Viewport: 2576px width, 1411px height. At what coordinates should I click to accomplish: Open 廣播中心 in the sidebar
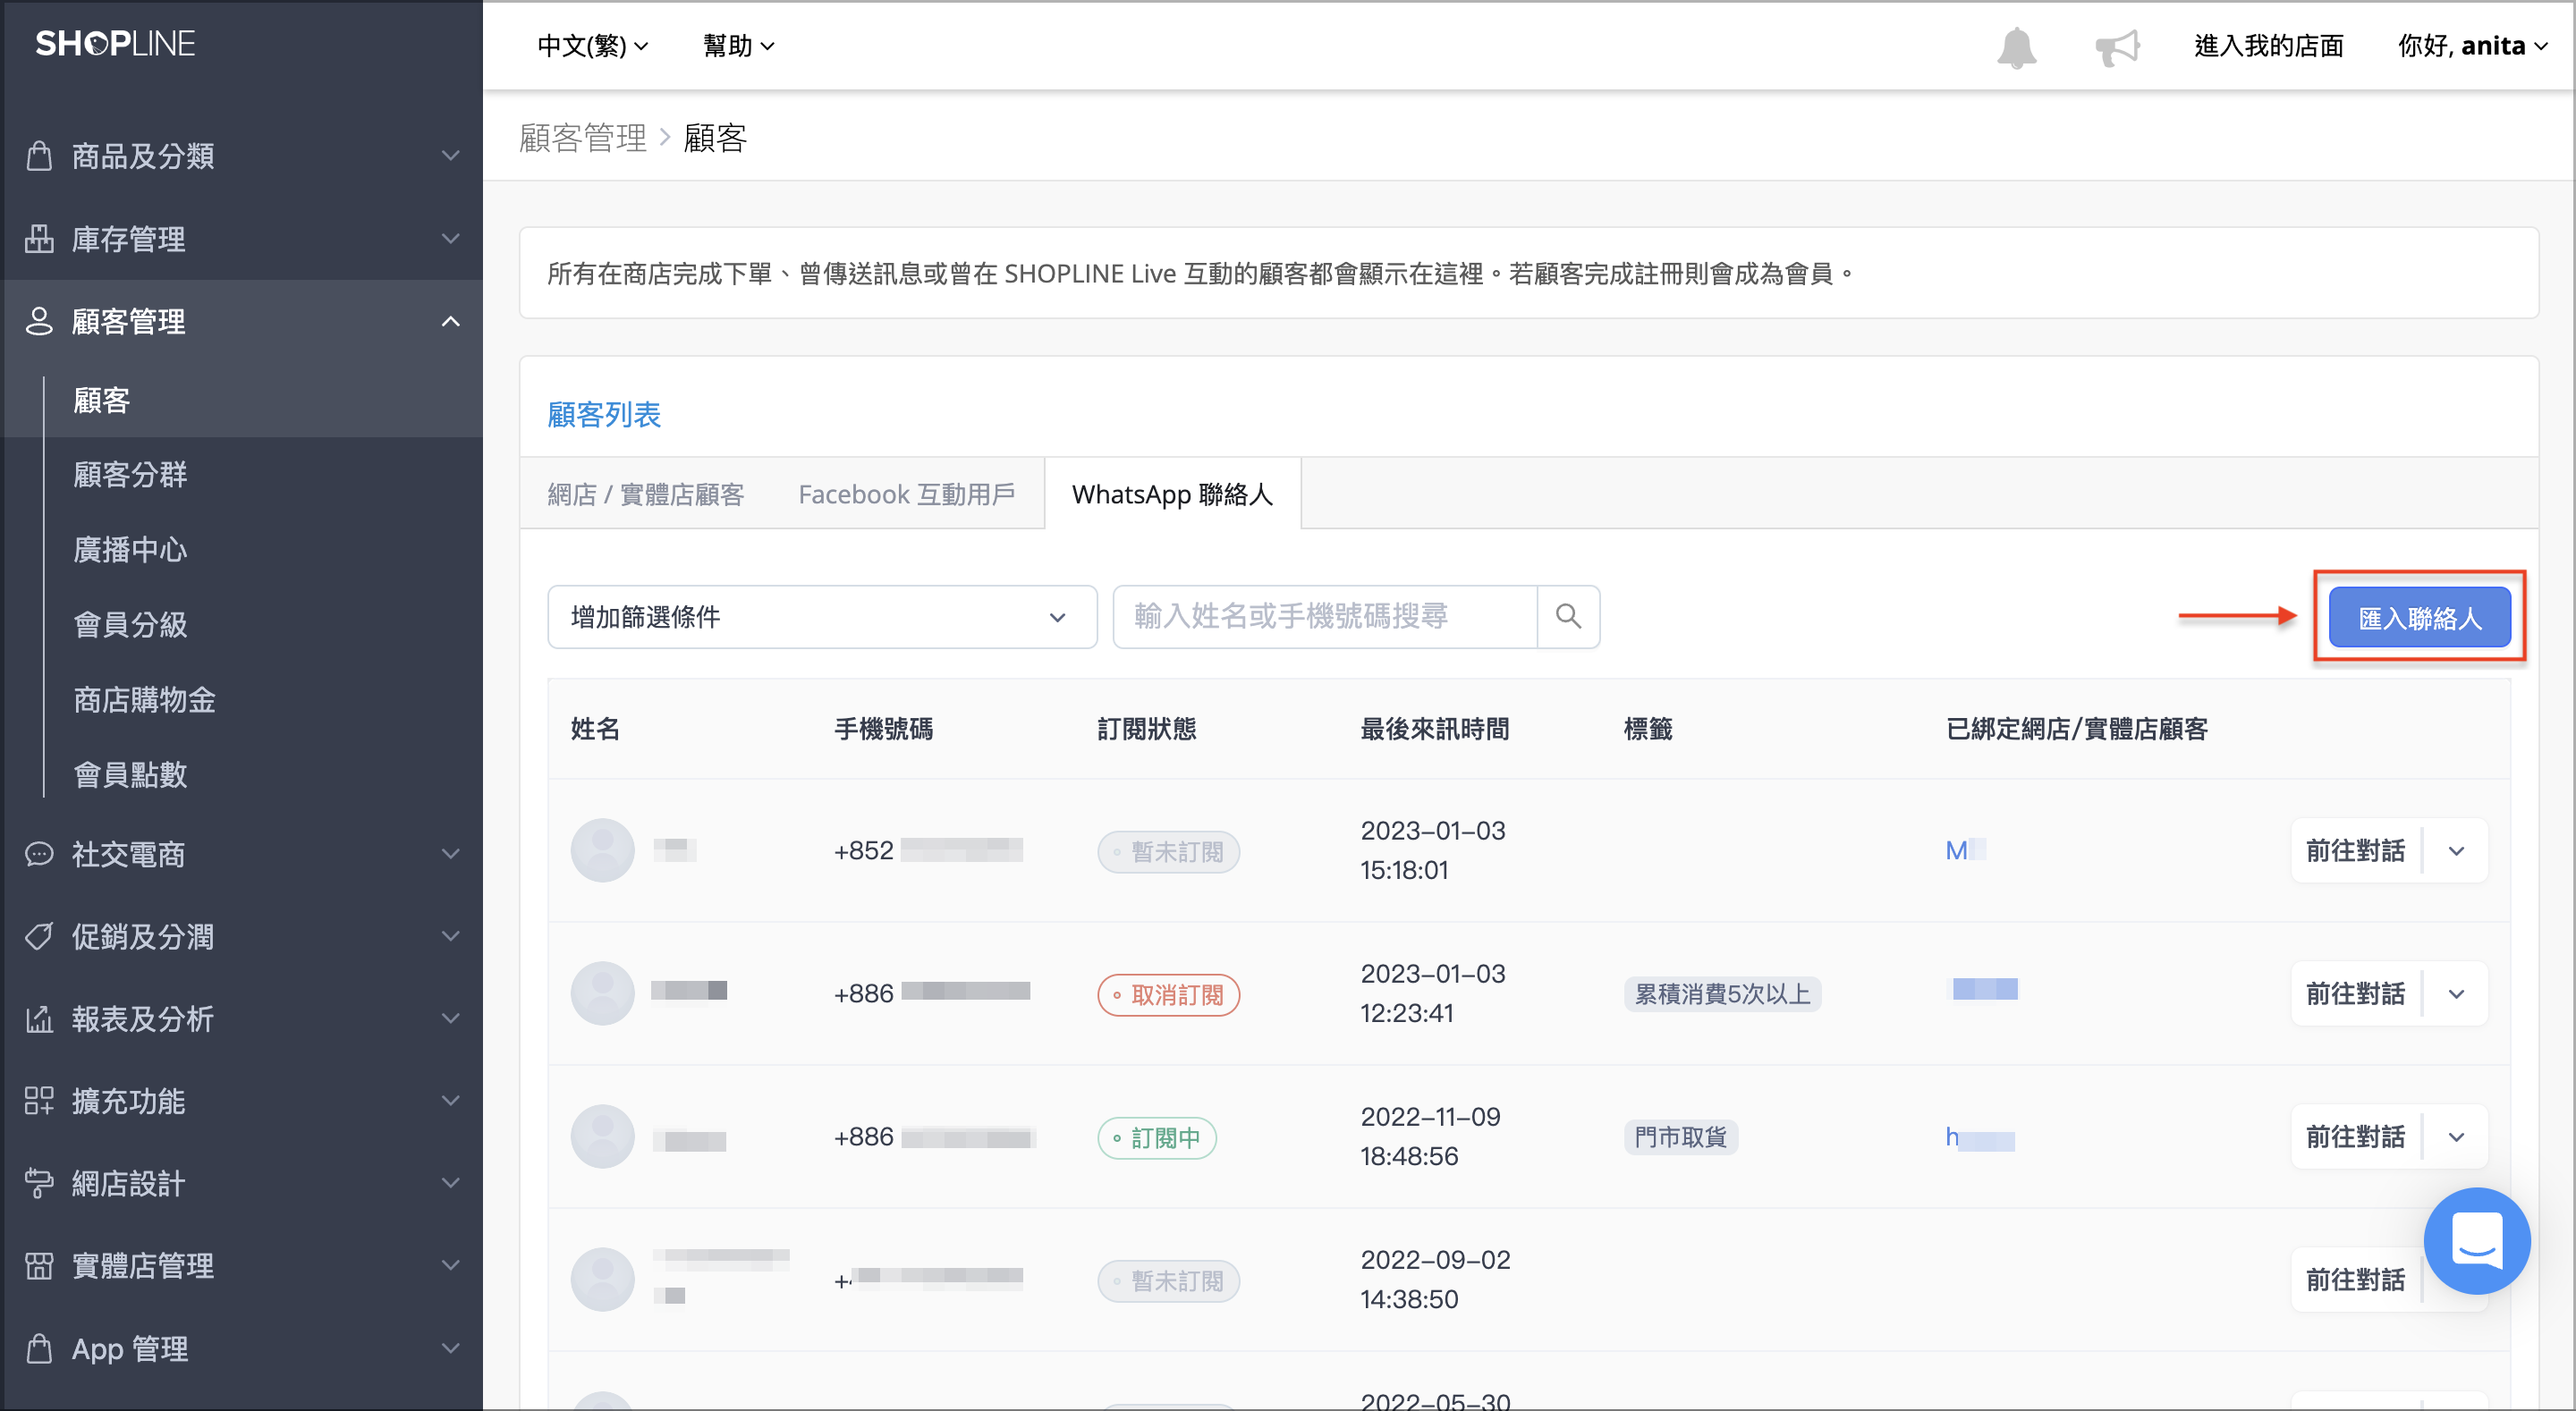[130, 549]
